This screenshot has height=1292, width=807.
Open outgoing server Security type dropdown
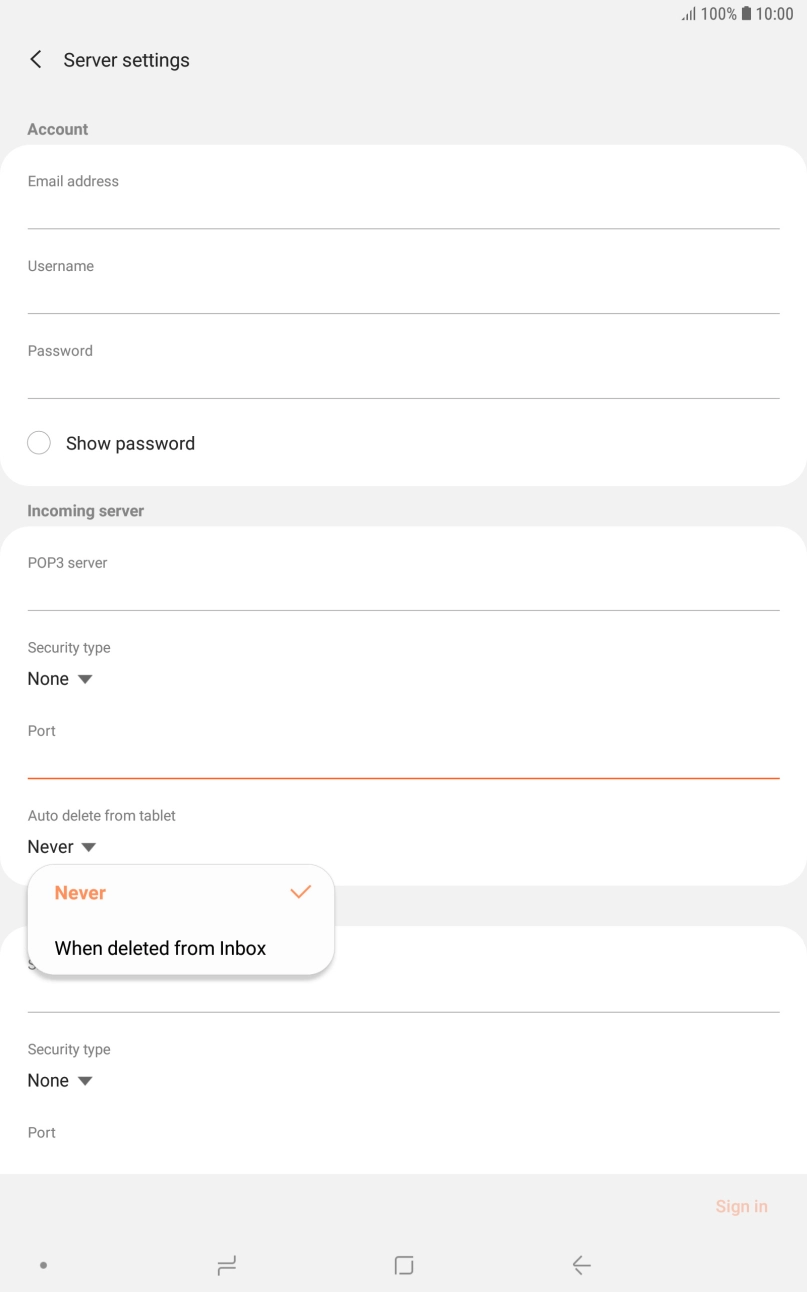[60, 1081]
